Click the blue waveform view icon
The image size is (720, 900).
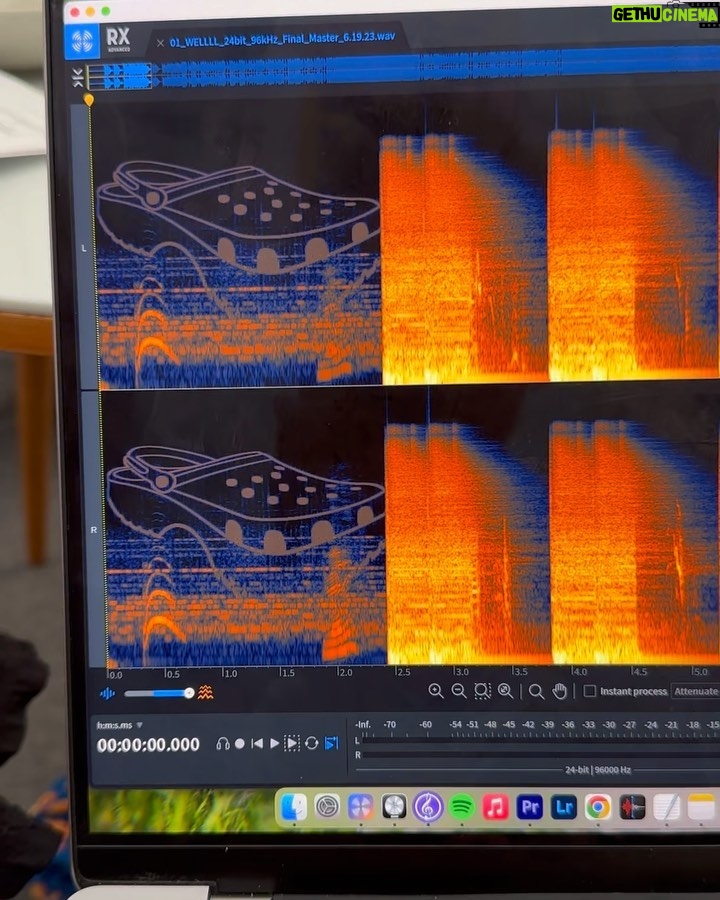pos(107,693)
